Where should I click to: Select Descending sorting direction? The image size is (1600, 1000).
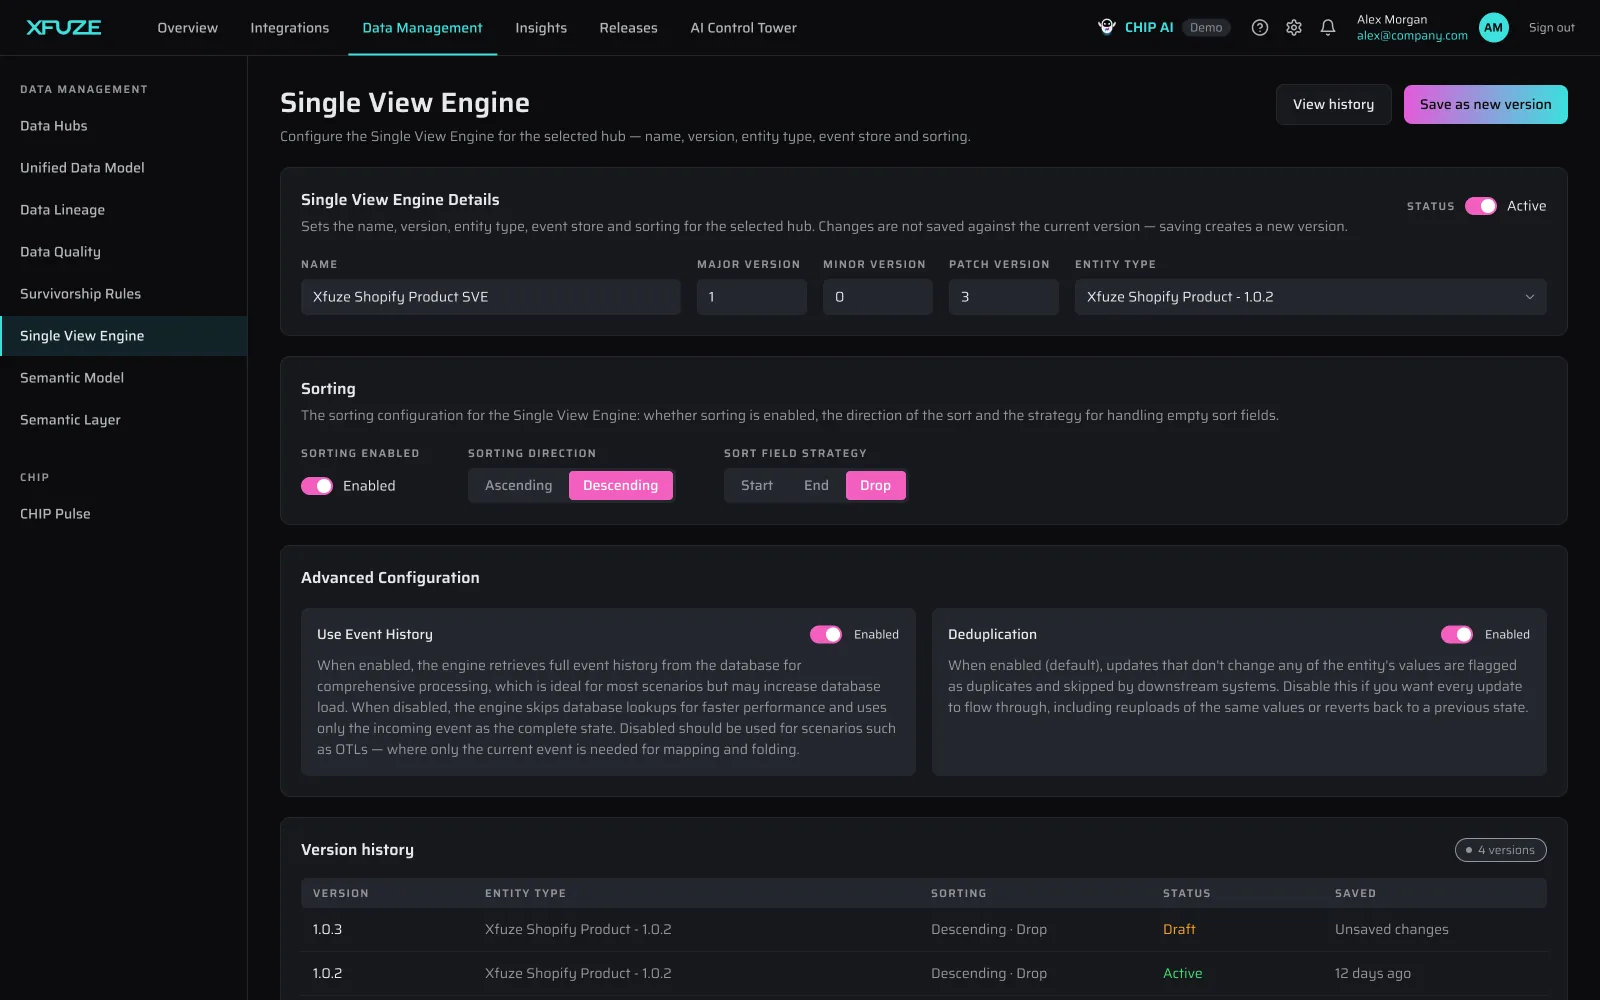621,486
